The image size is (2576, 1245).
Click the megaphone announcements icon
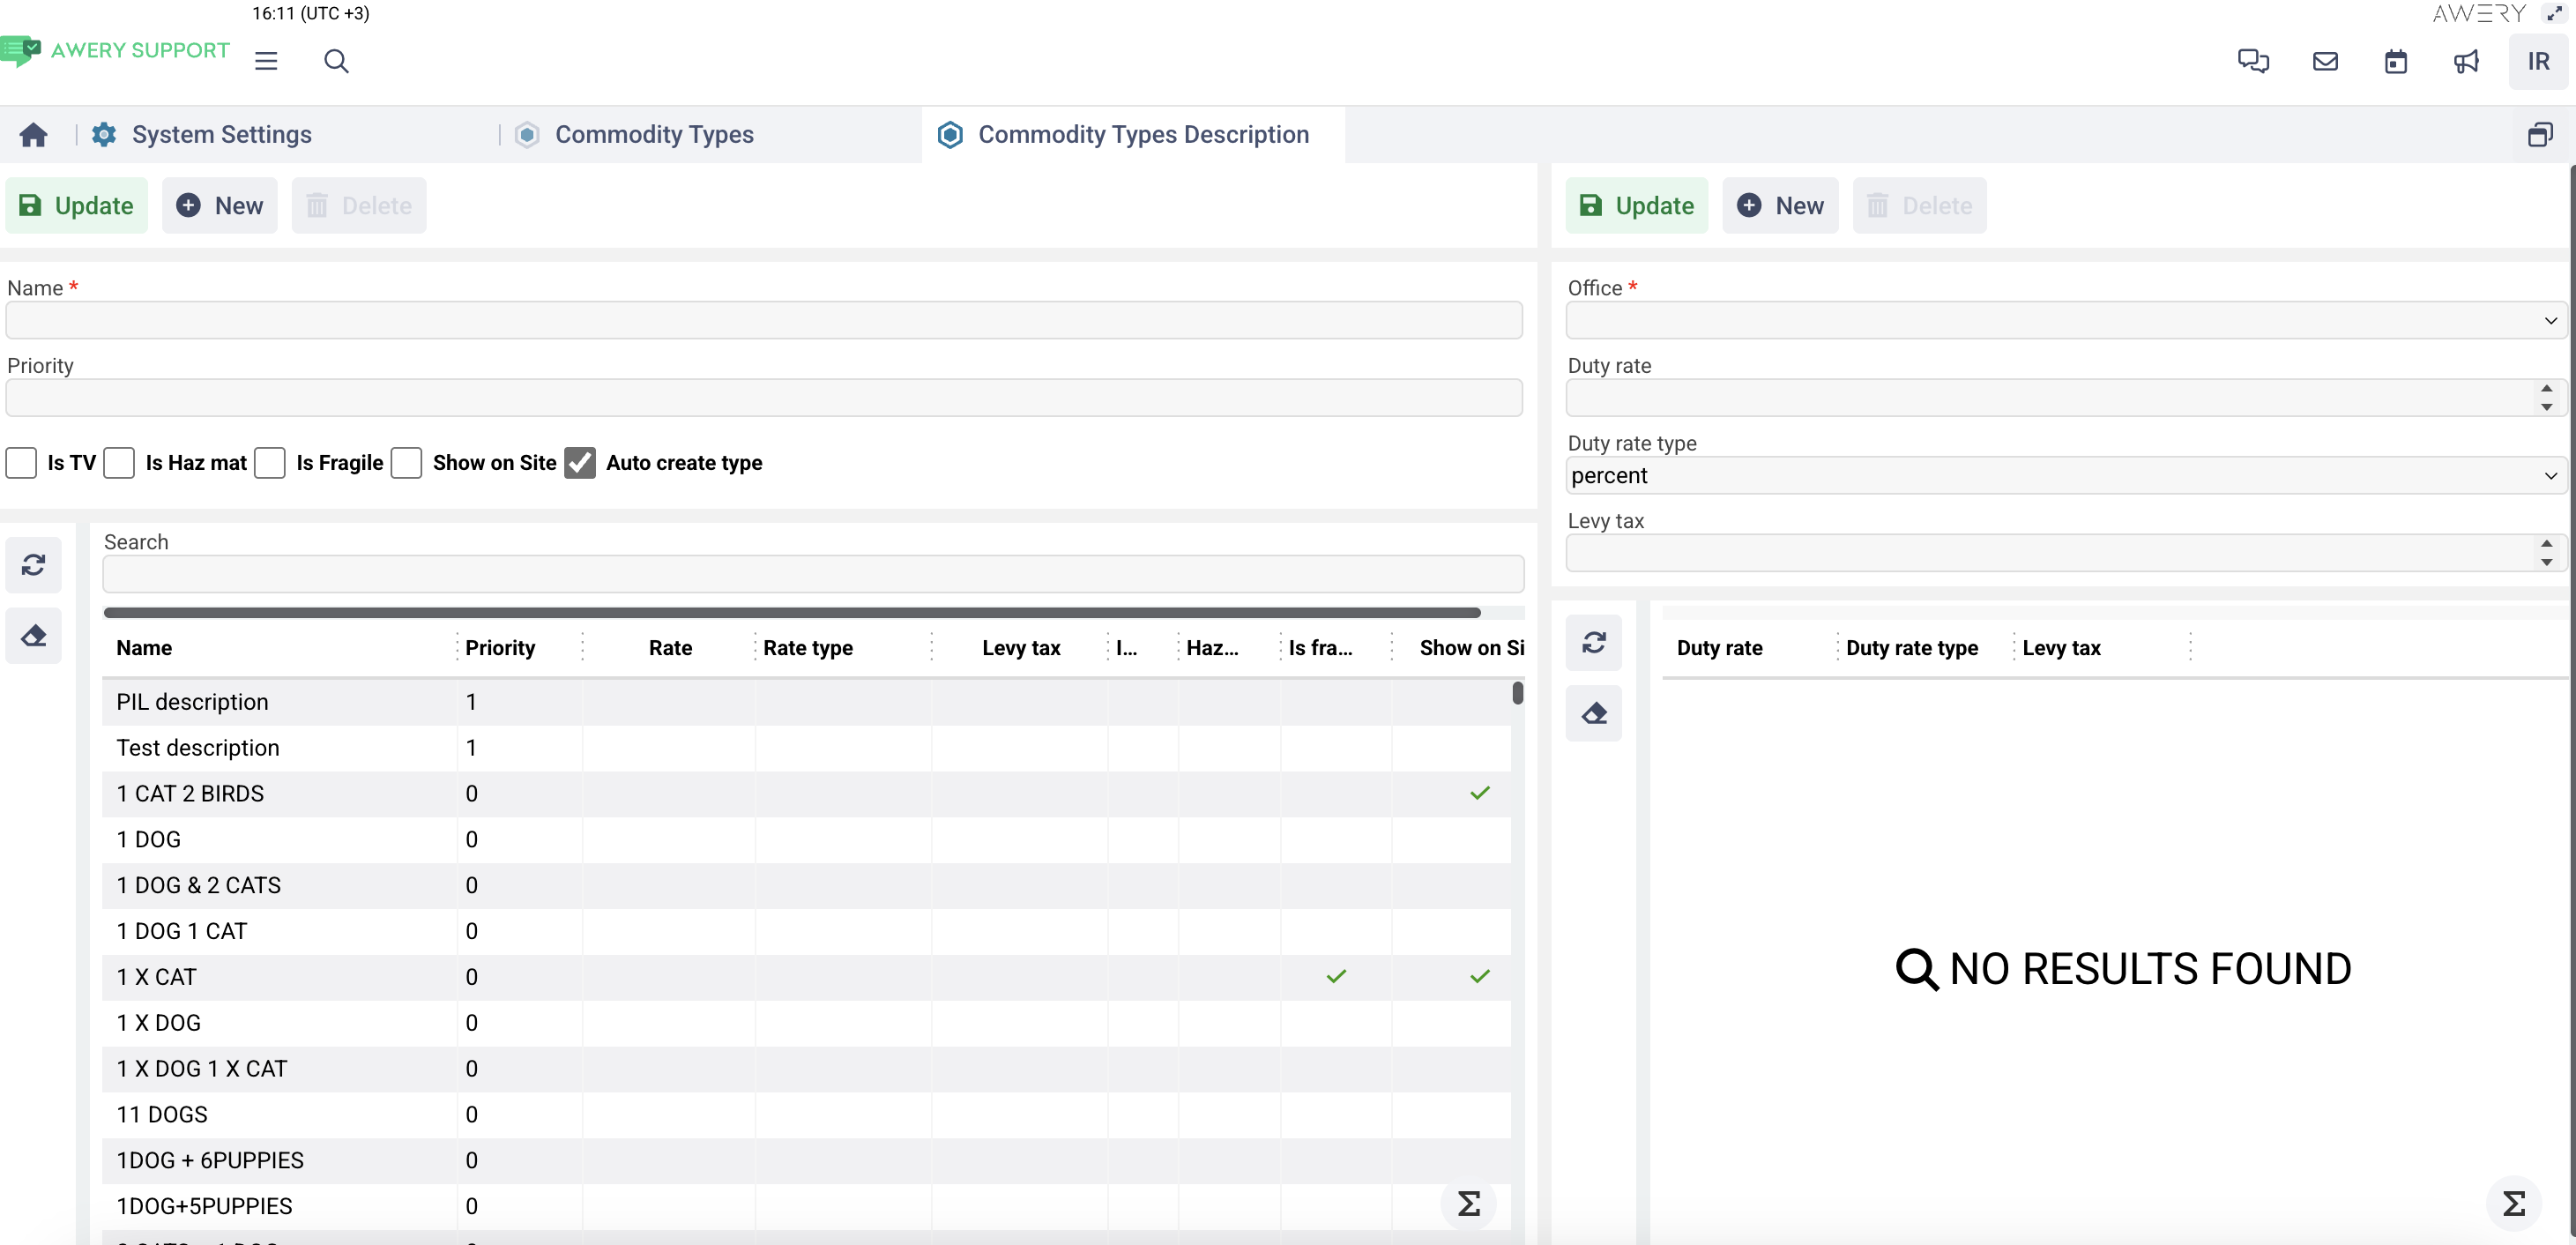tap(2466, 61)
